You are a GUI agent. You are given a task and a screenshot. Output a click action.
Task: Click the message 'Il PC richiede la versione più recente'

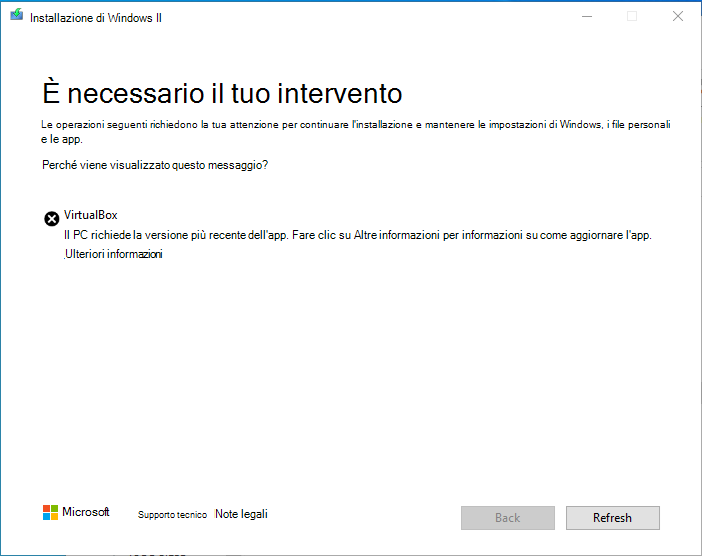[x=358, y=235]
